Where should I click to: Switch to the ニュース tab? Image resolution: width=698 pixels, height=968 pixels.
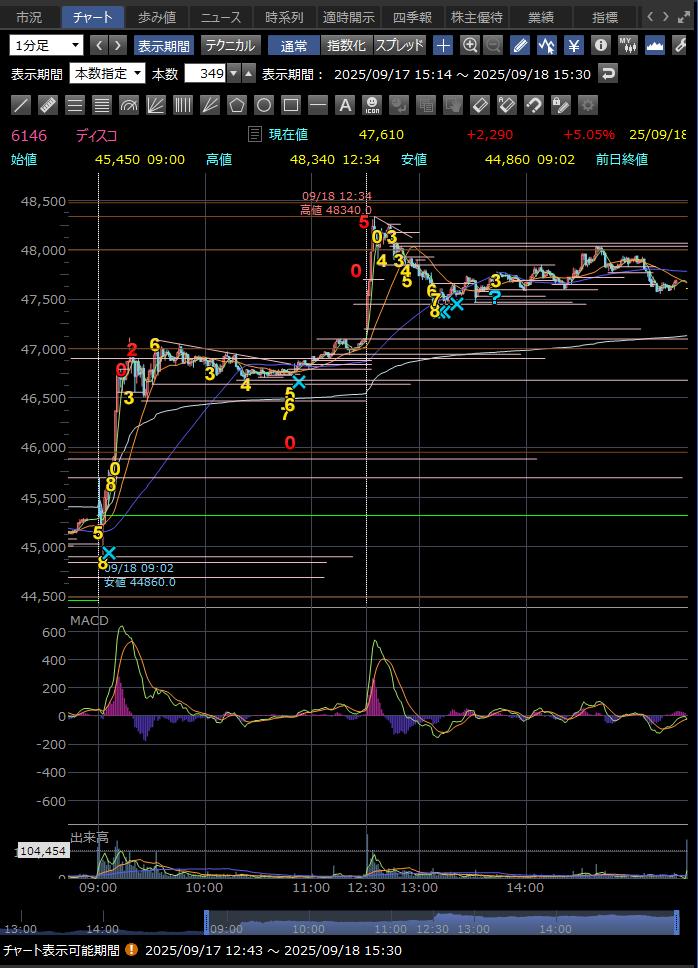coord(220,17)
